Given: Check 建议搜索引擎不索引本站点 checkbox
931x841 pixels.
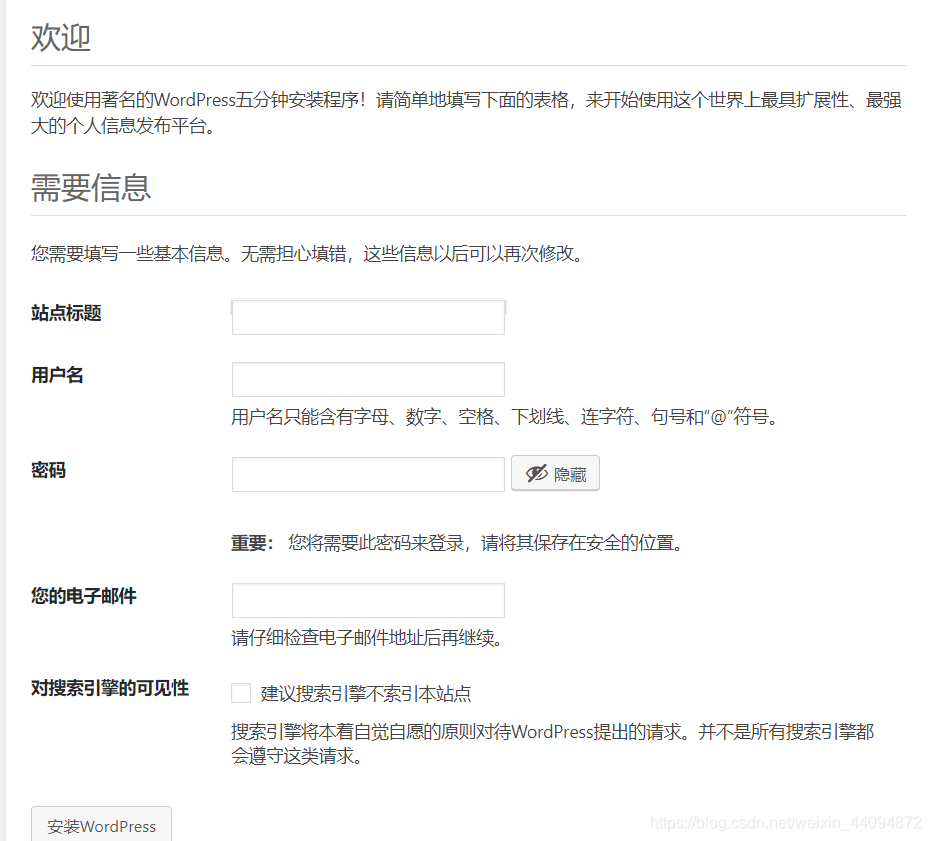Looking at the screenshot, I should point(241,693).
